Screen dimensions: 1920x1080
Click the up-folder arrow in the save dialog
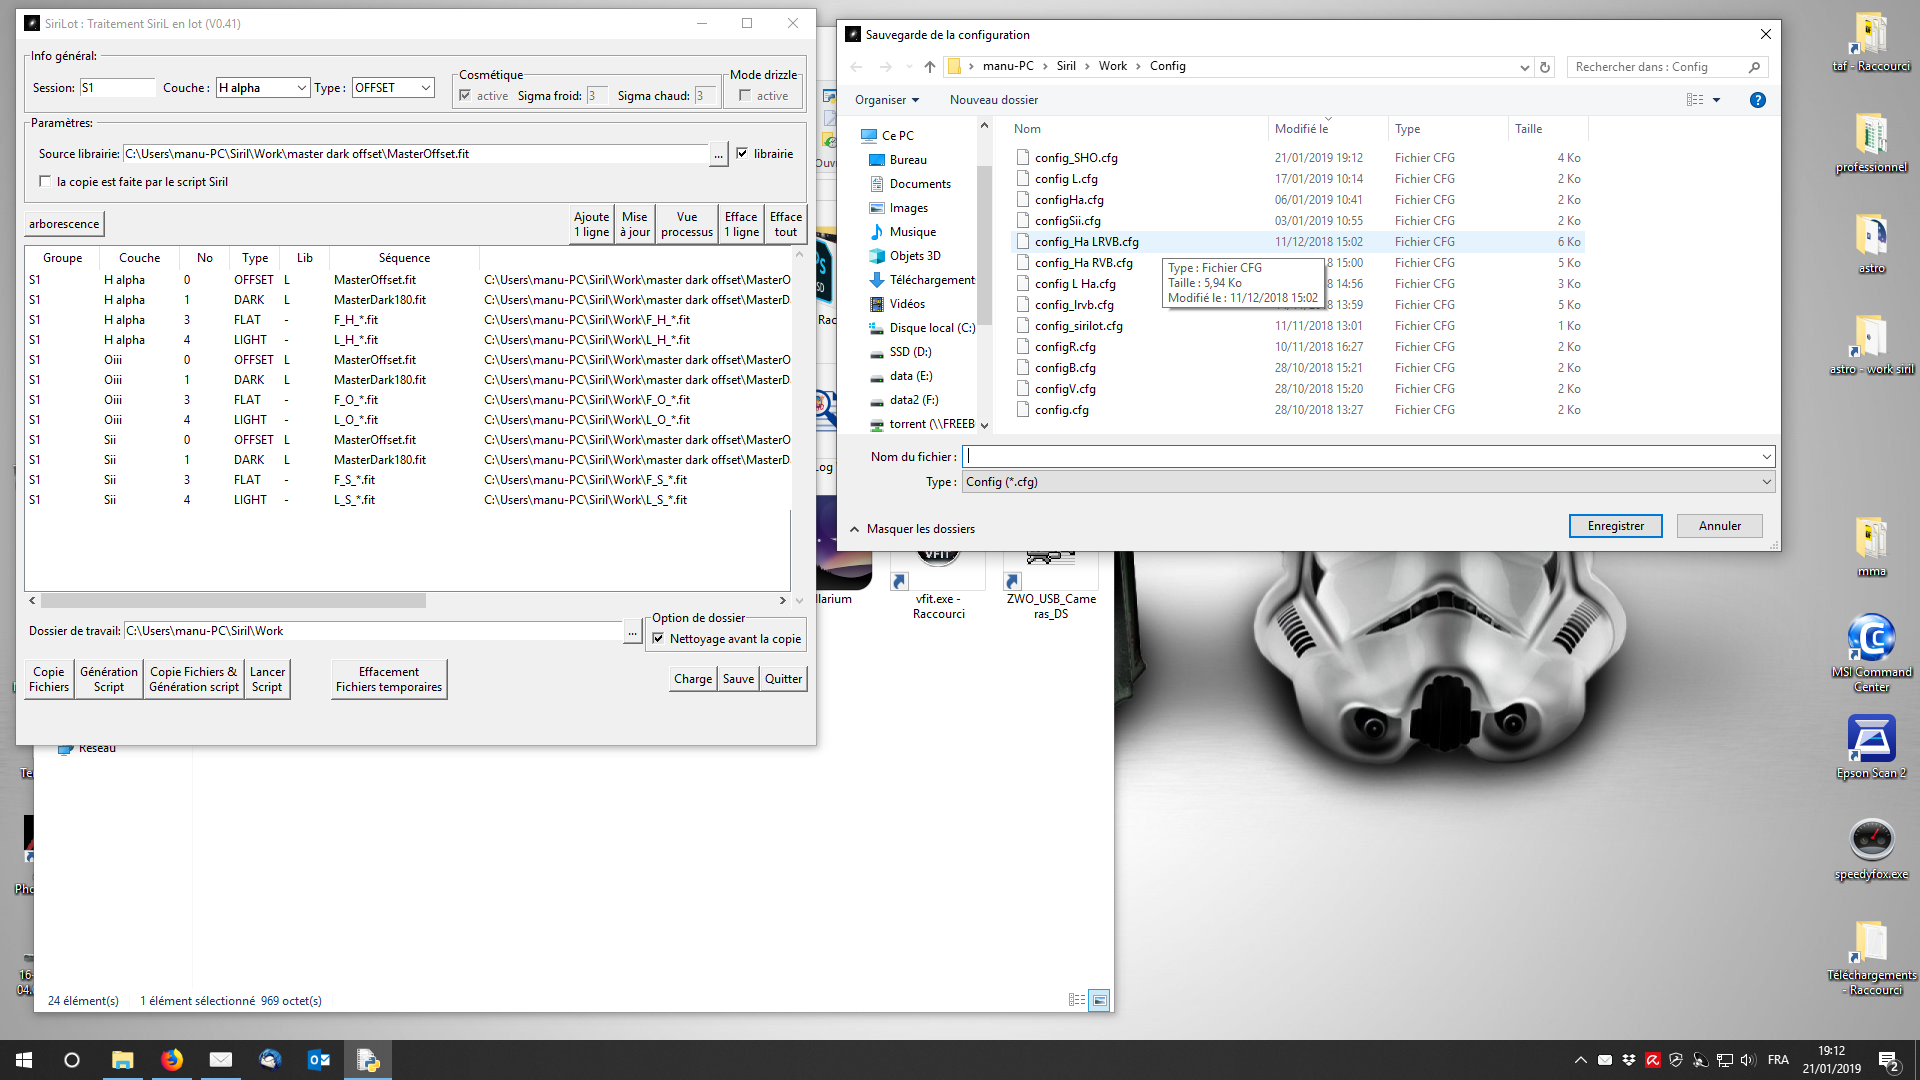click(x=930, y=67)
